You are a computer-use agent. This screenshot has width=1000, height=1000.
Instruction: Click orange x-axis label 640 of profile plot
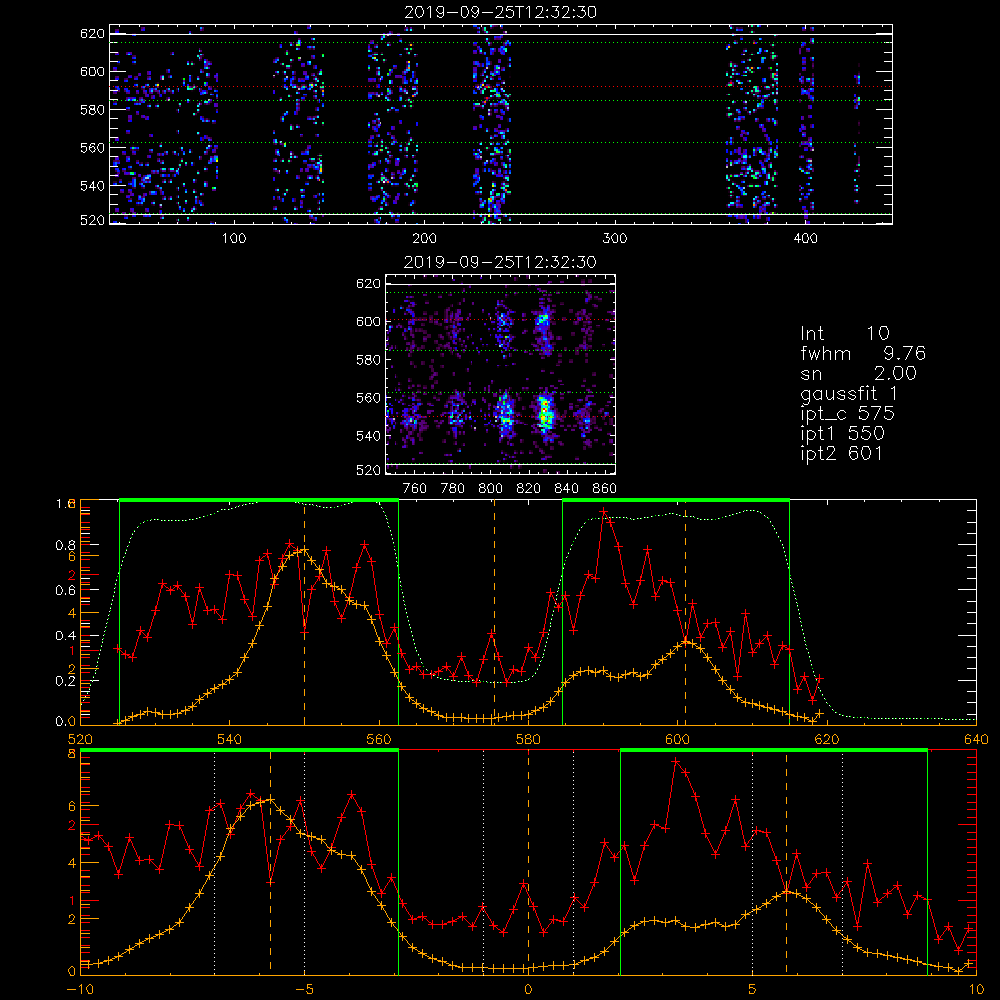pos(976,740)
